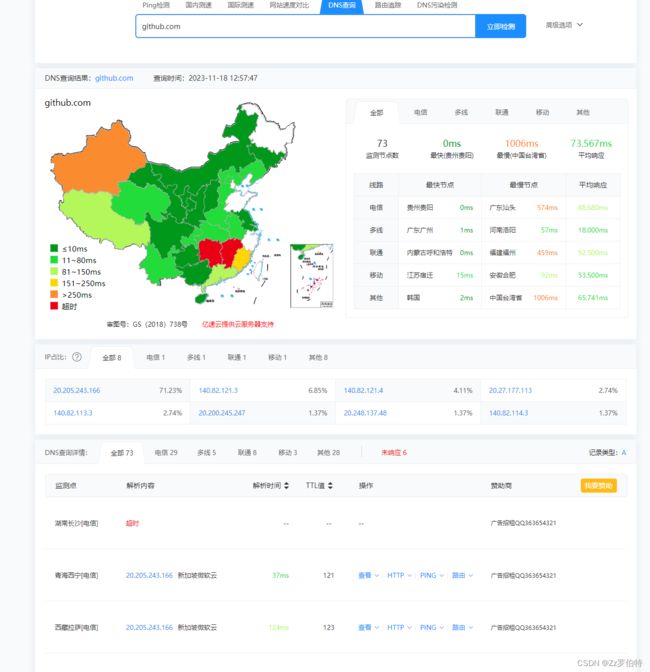Click the blue 立即检测 button
Viewport: 650px width, 672px height.
500,26
